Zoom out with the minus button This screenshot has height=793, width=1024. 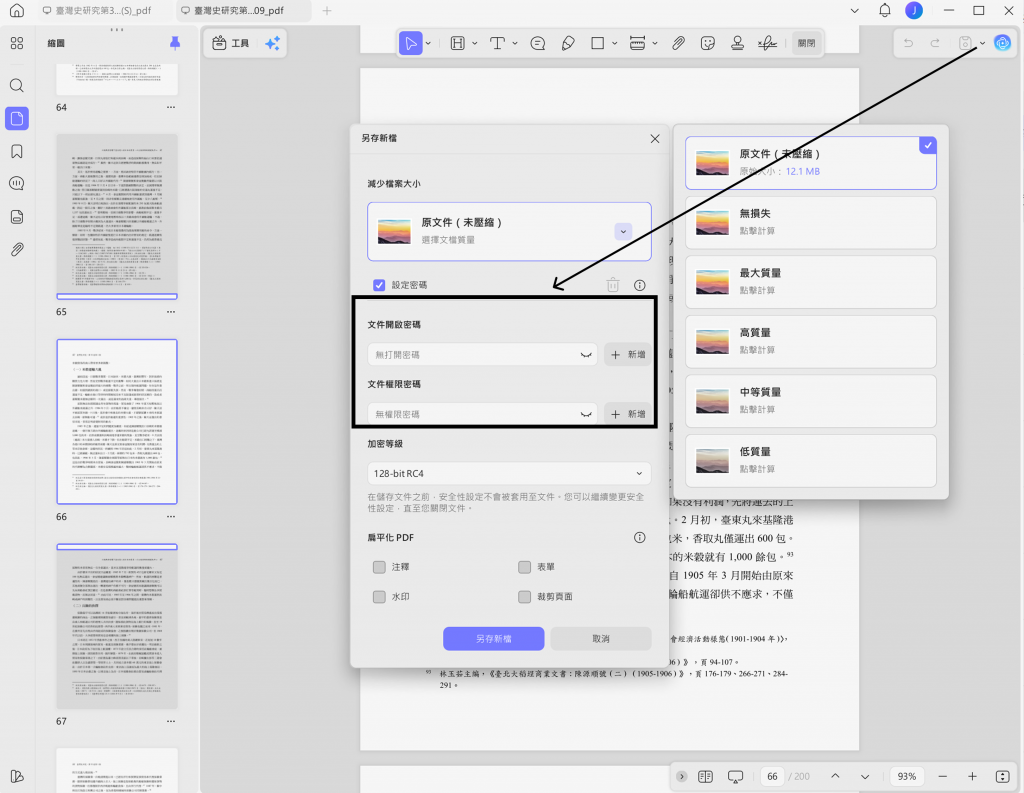coord(942,777)
